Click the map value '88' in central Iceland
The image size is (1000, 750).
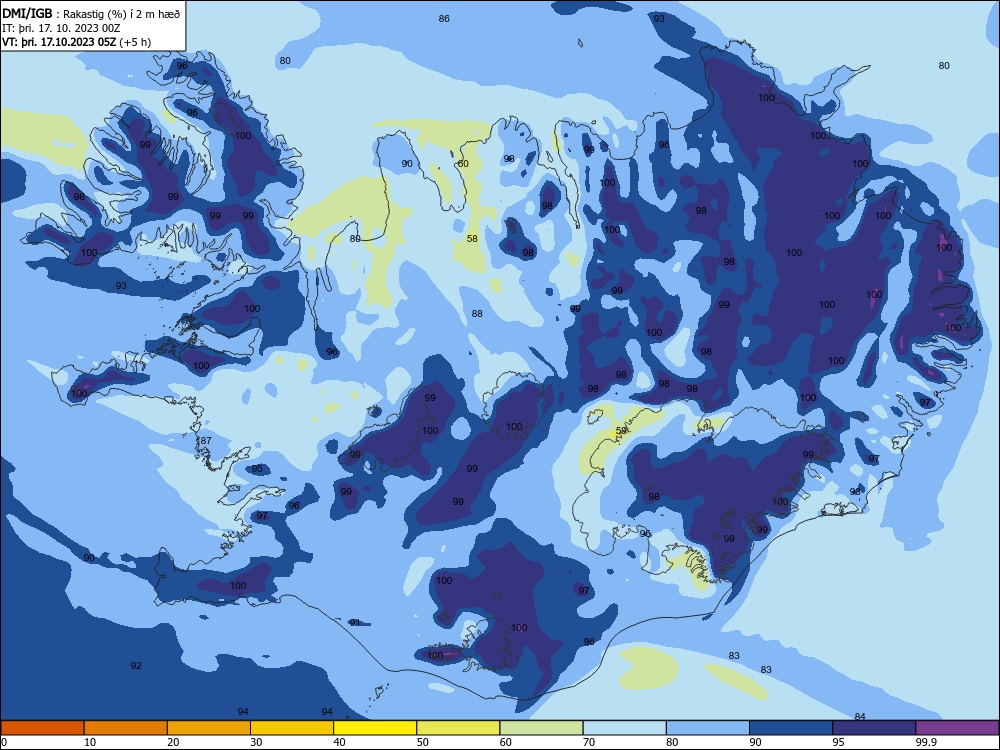point(477,313)
